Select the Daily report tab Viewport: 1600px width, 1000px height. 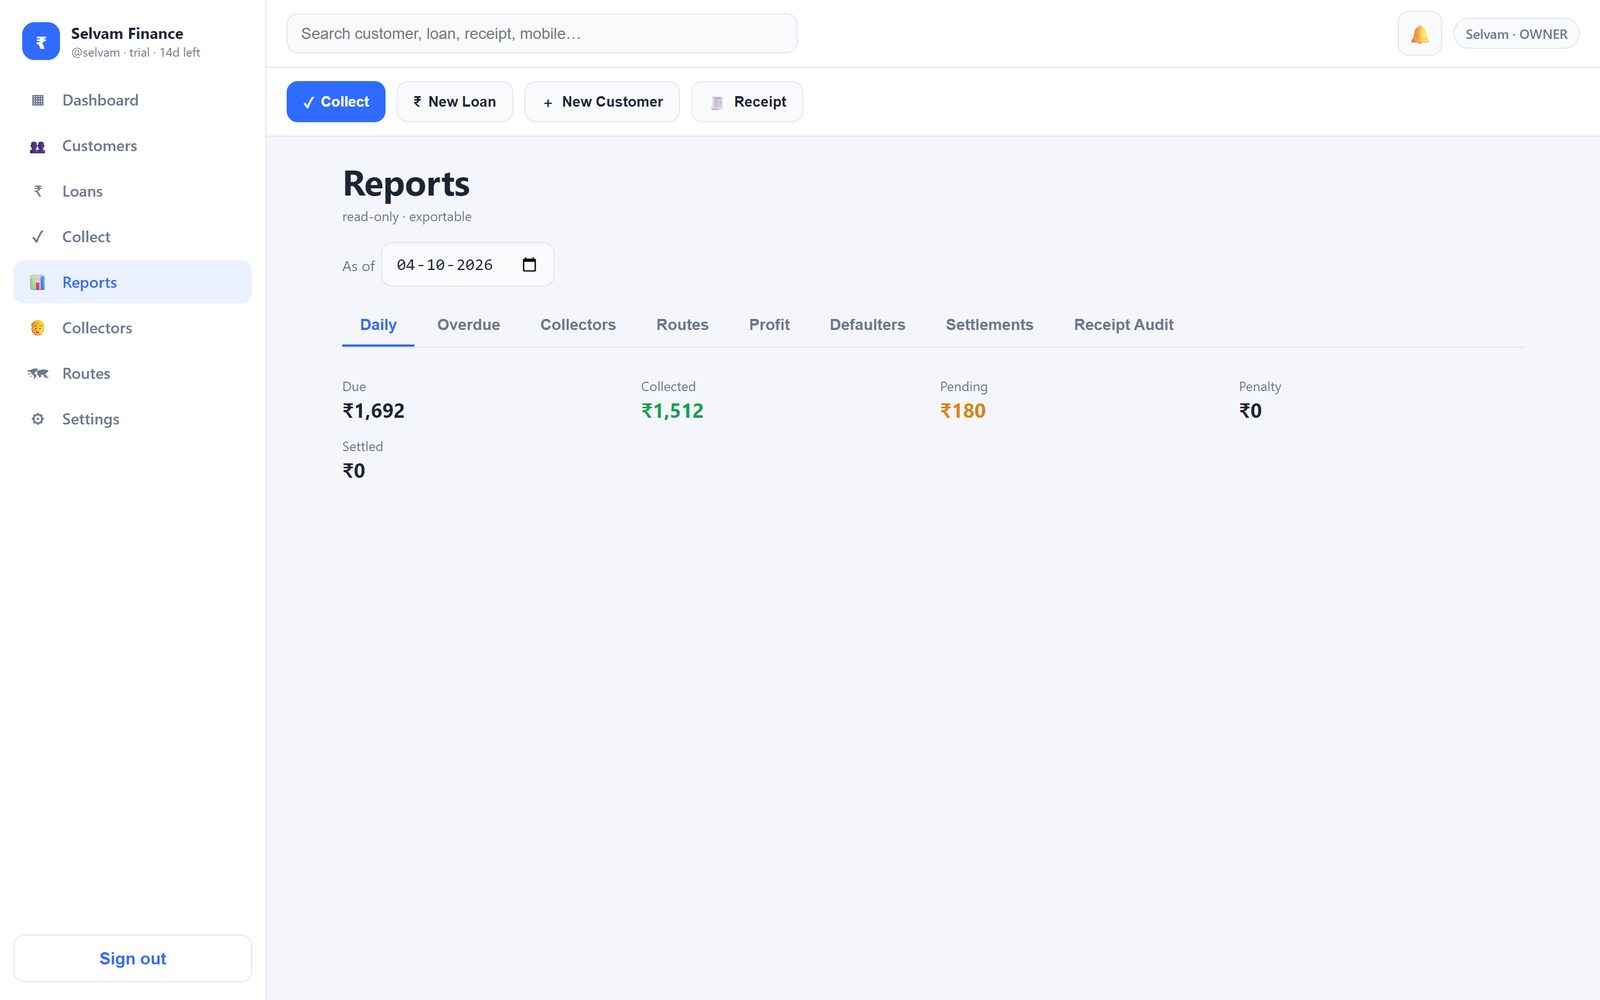[x=378, y=325]
